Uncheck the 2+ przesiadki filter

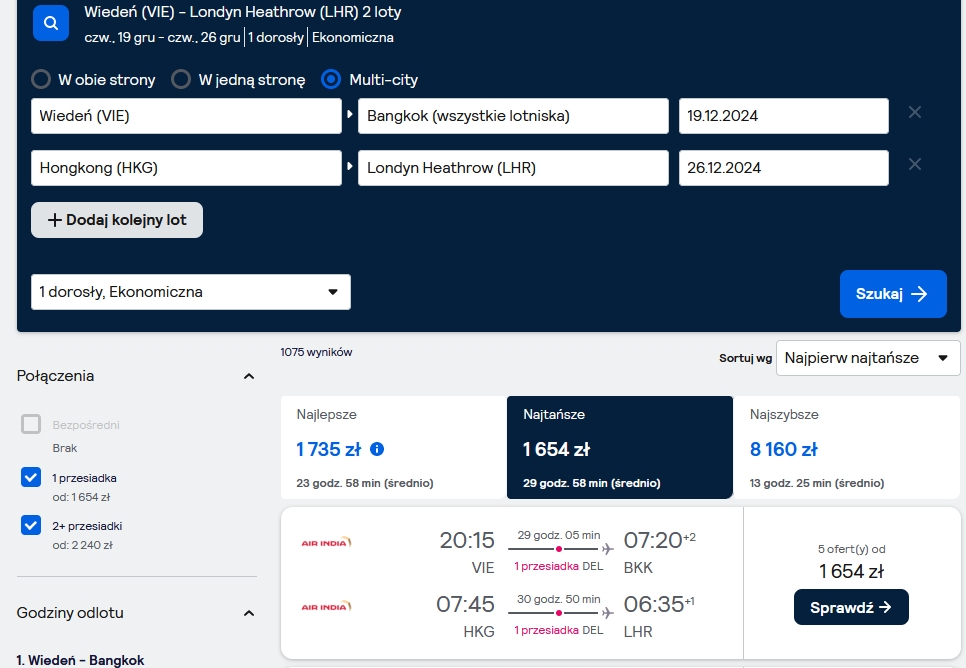(31, 525)
